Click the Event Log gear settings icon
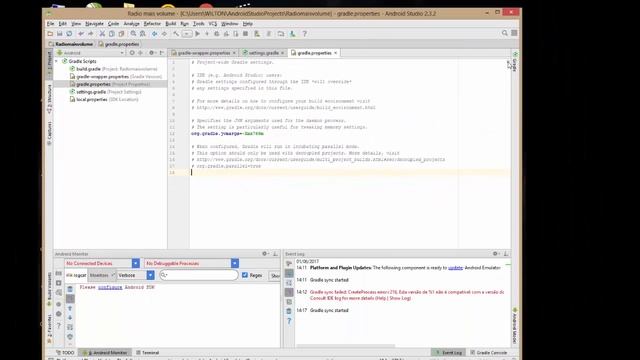Image resolution: width=640 pixels, height=360 pixels. tap(496, 254)
